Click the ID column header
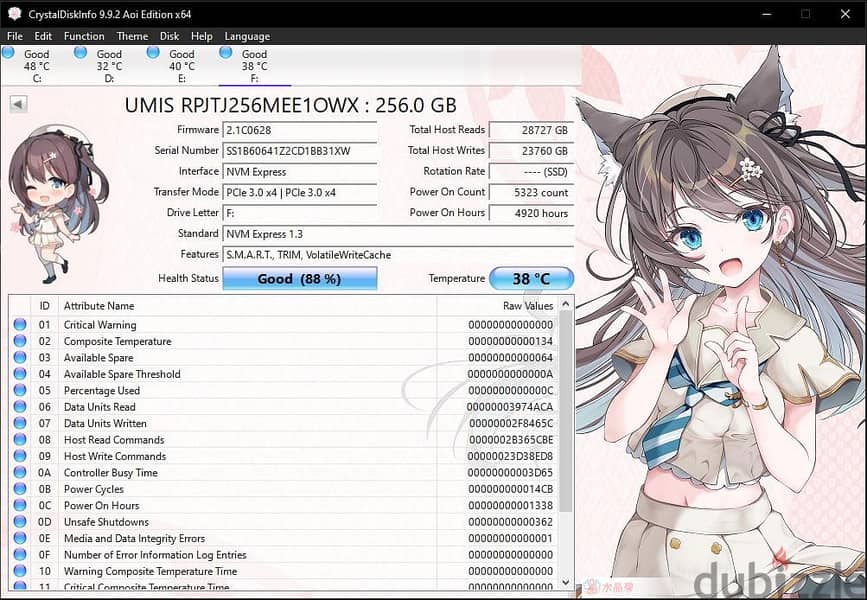Image resolution: width=867 pixels, height=600 pixels. pyautogui.click(x=45, y=306)
